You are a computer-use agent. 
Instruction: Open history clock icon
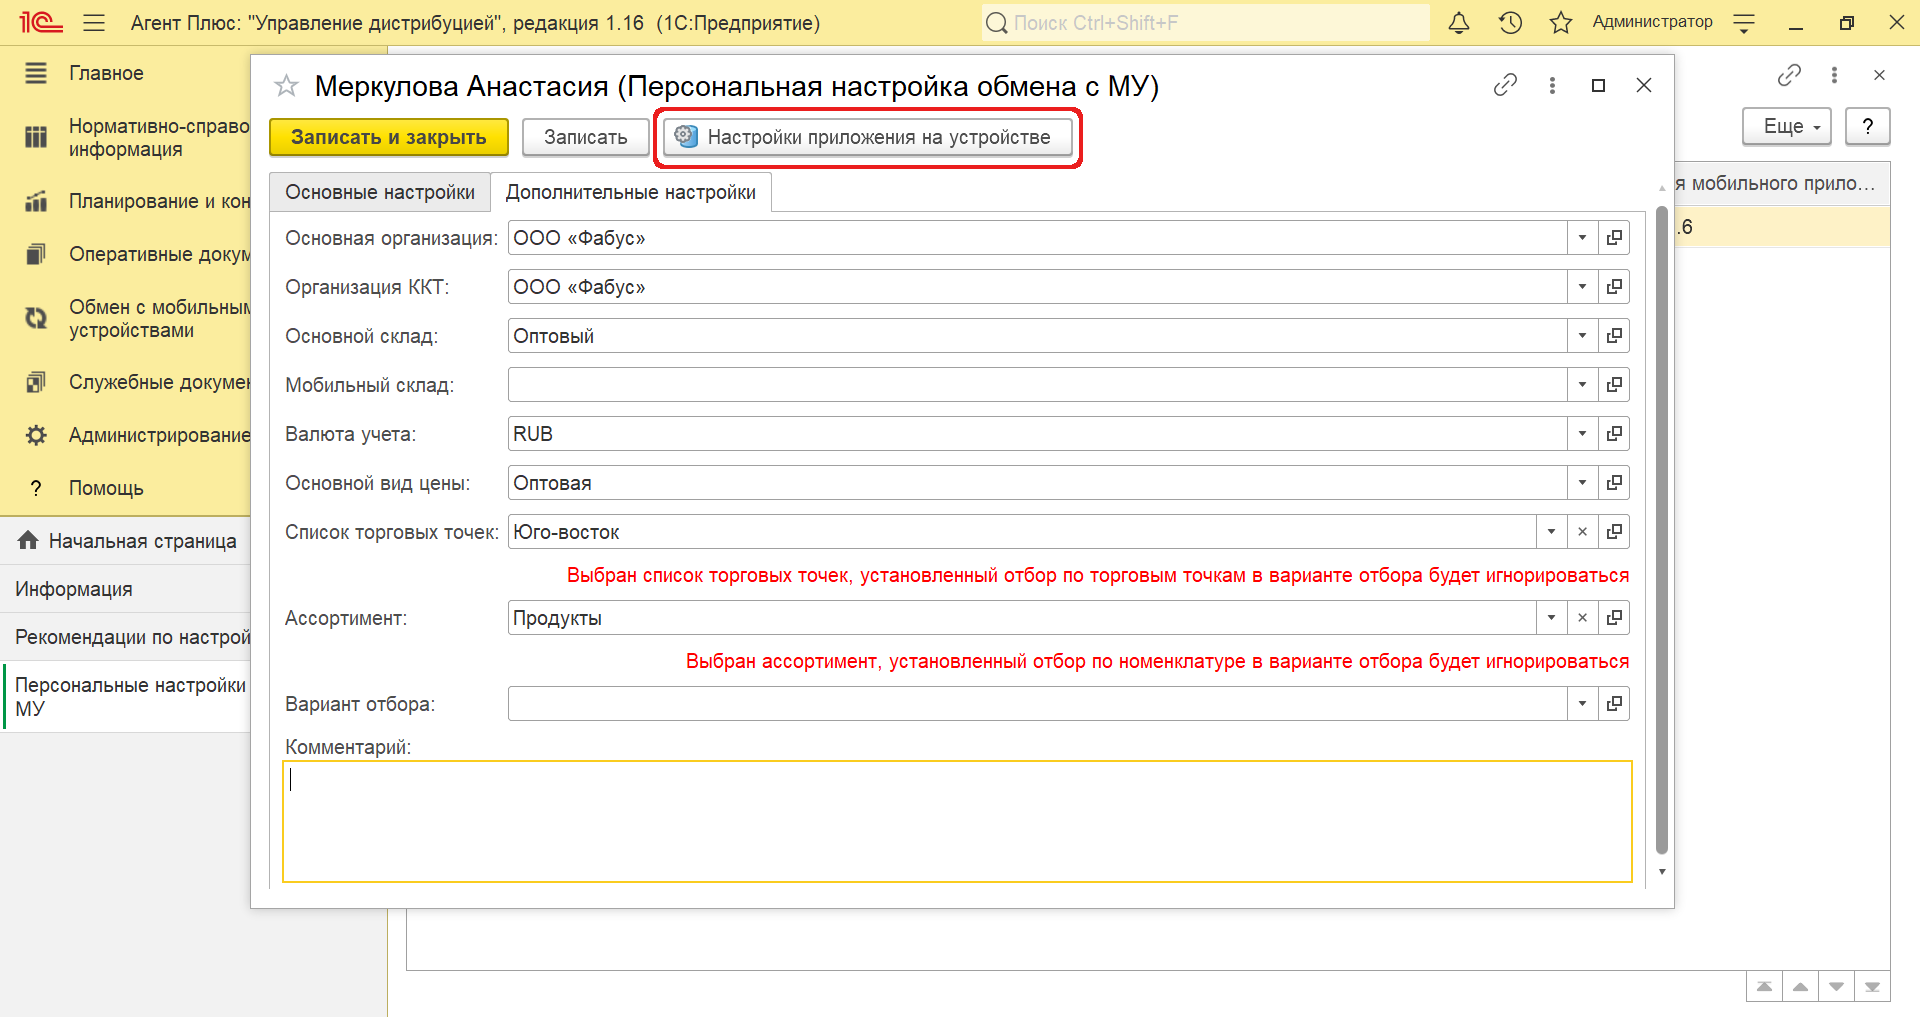click(x=1510, y=23)
